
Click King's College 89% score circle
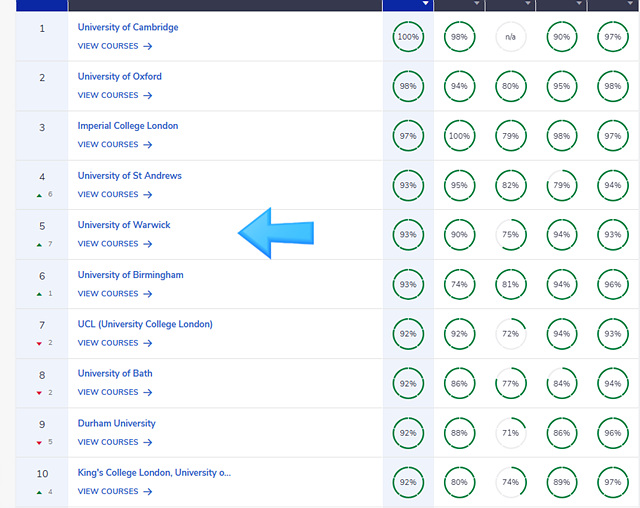[x=562, y=482]
